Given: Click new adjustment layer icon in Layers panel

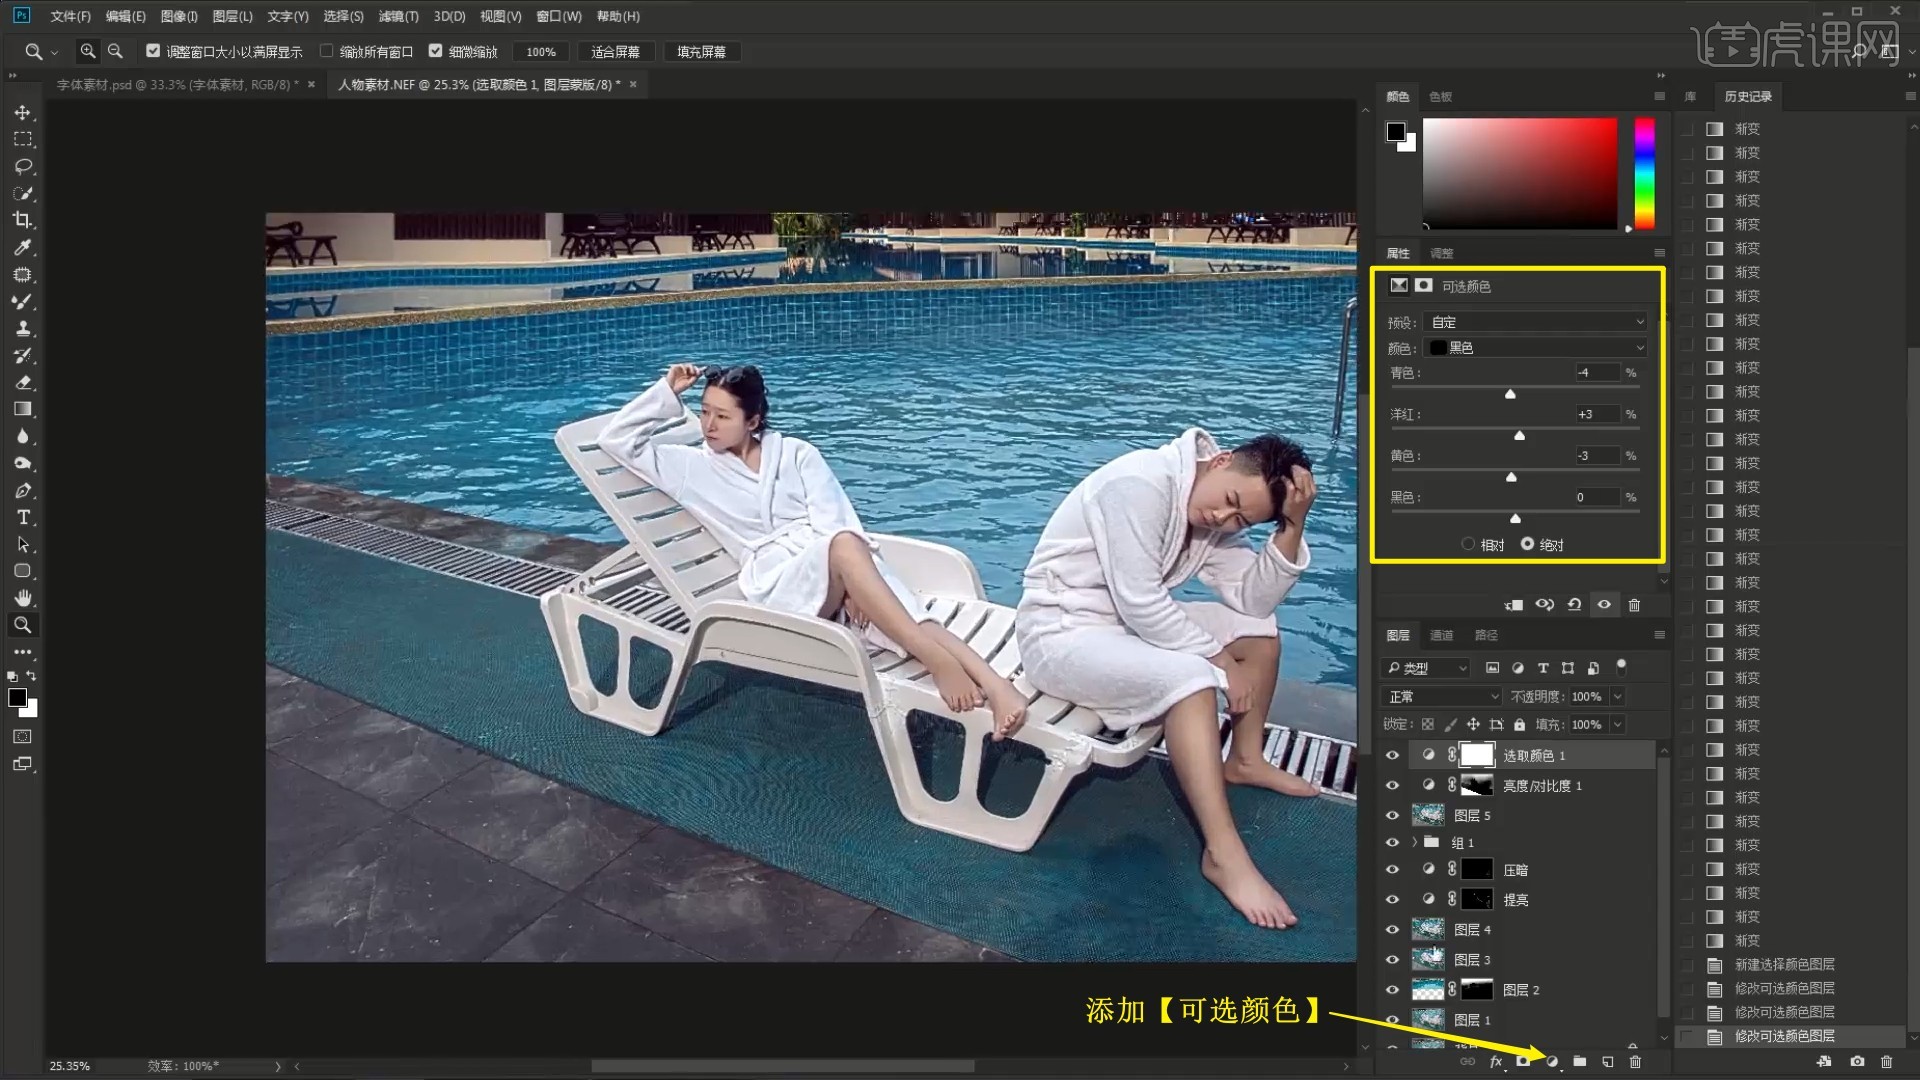Looking at the screenshot, I should [x=1552, y=1061].
